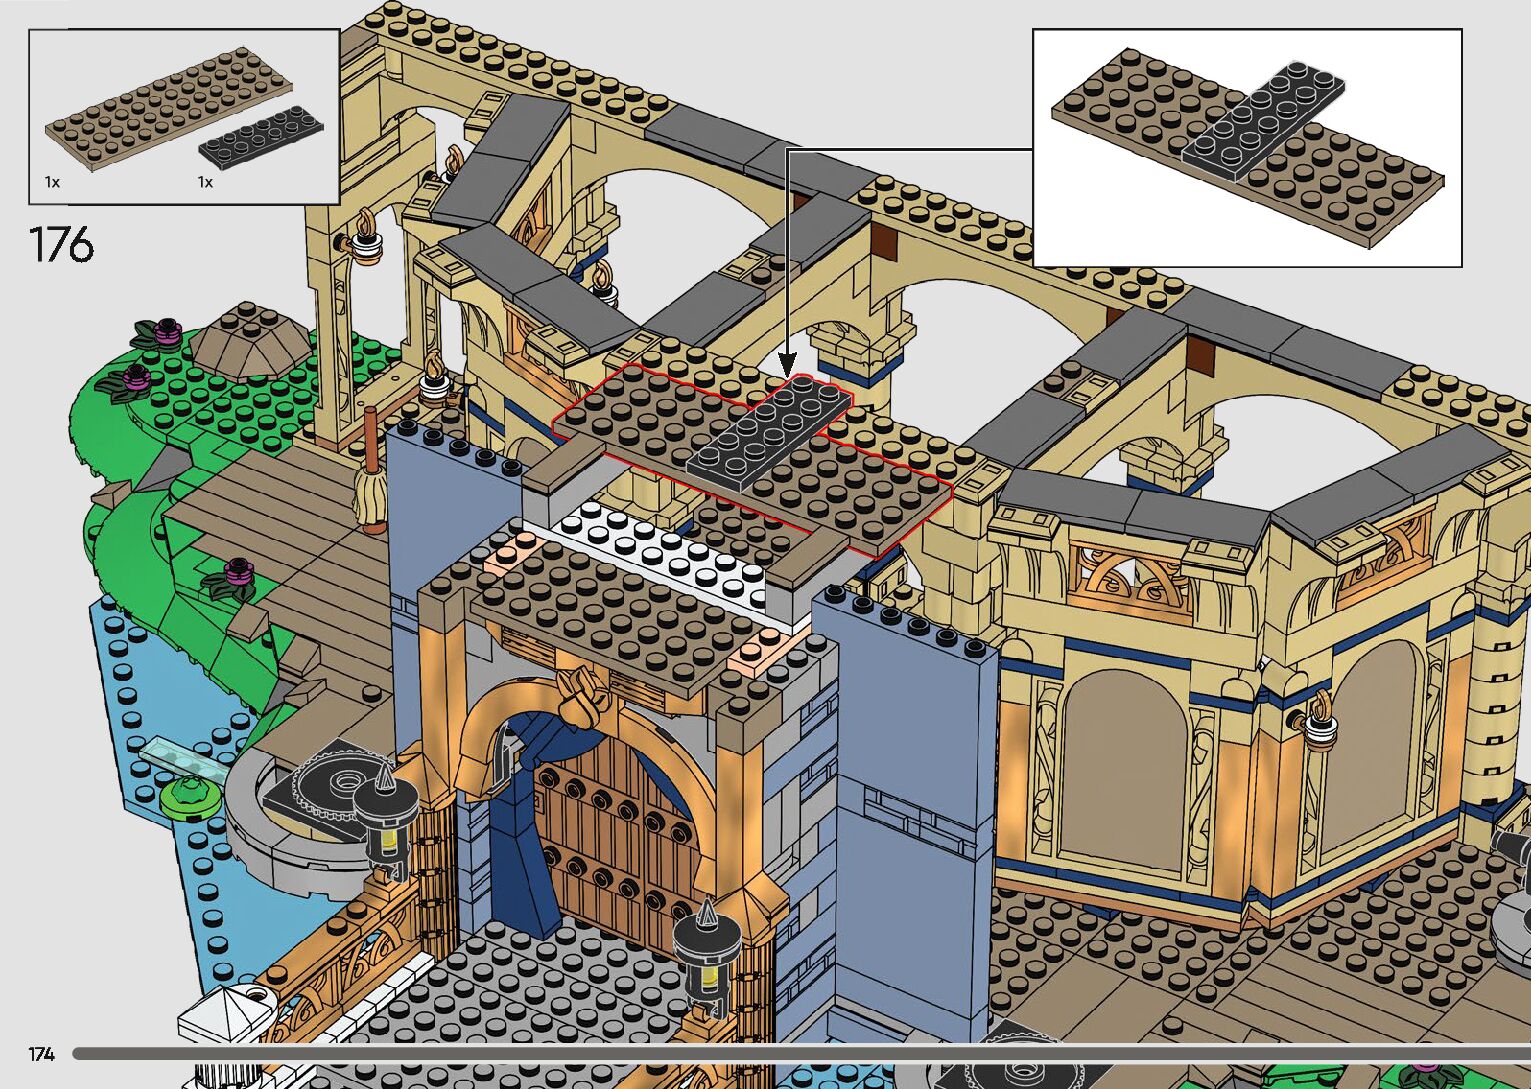Select the step number 176

(x=61, y=245)
